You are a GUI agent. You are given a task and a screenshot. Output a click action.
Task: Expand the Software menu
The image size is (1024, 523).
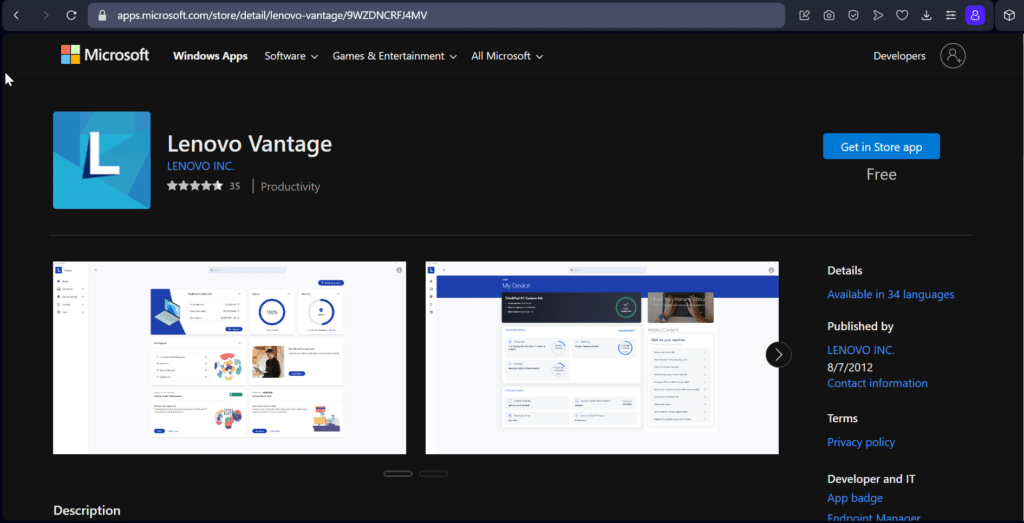[291, 56]
